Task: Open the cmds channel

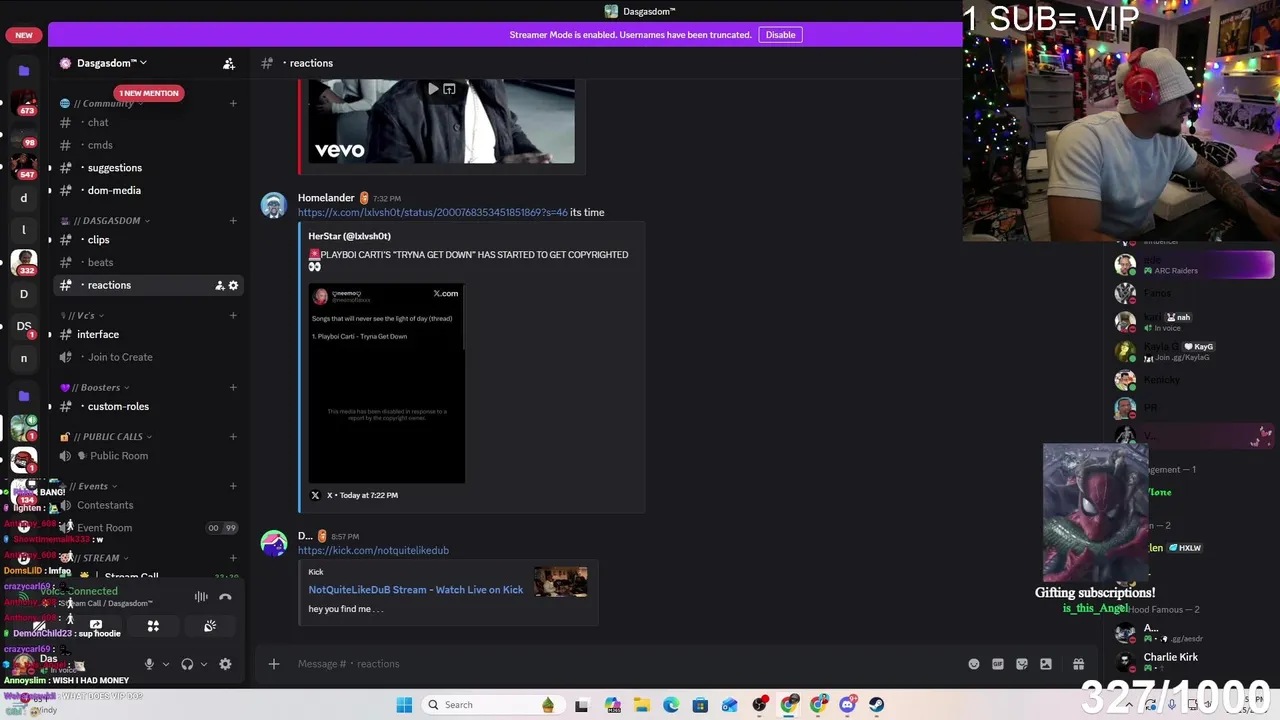Action: click(x=147, y=145)
